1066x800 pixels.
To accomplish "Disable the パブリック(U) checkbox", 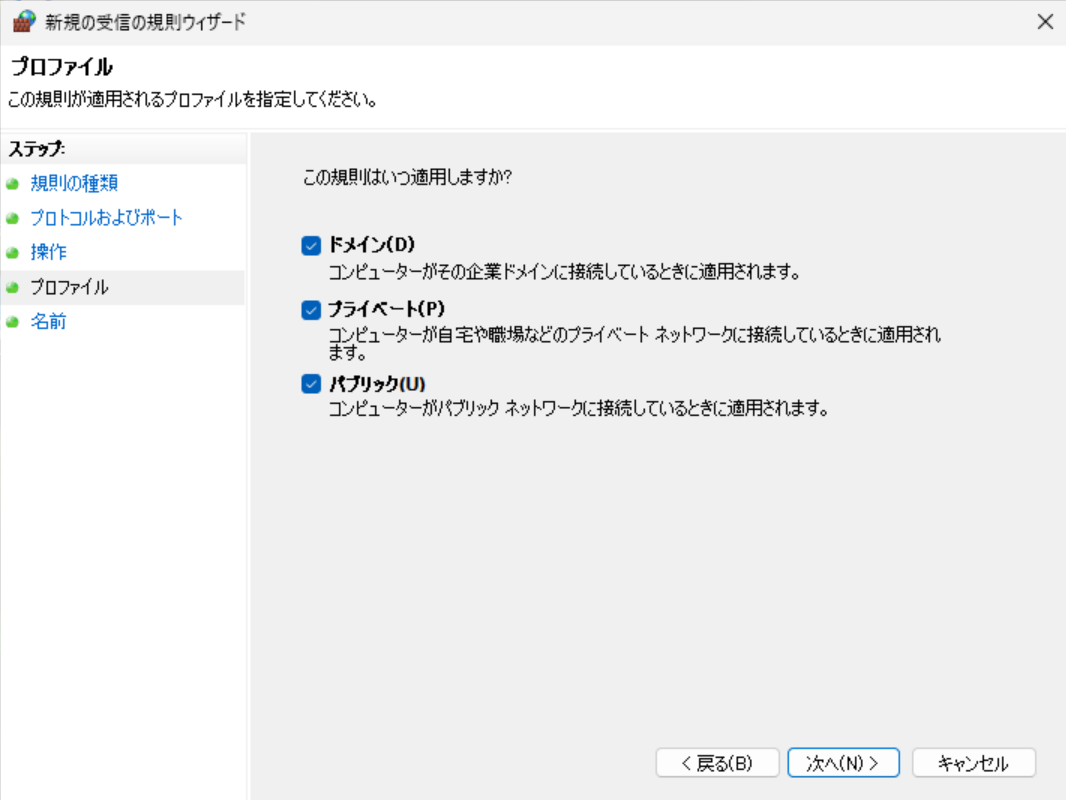I will click(x=311, y=383).
